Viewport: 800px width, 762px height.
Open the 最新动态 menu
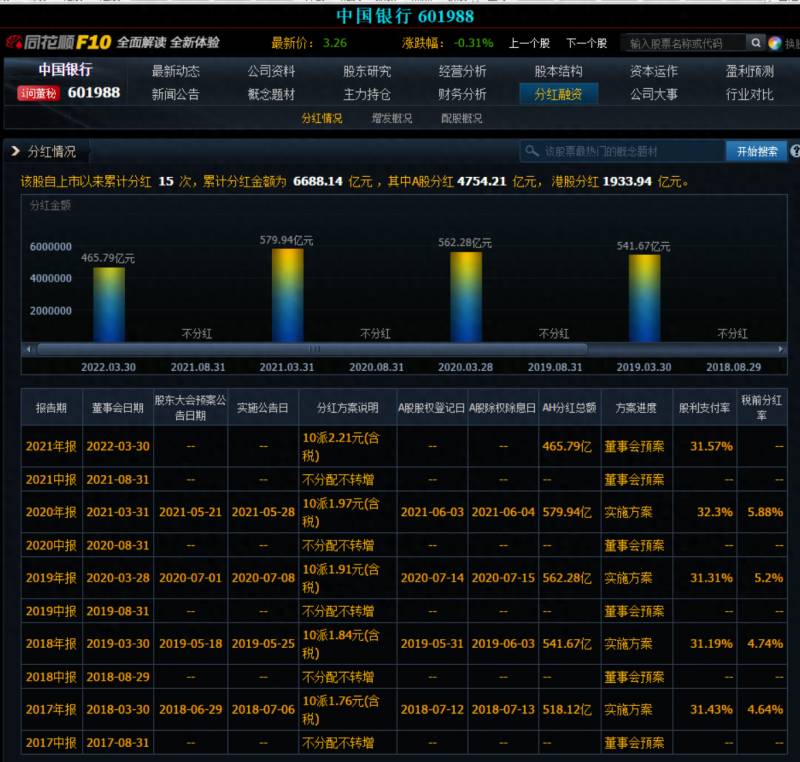pyautogui.click(x=176, y=71)
